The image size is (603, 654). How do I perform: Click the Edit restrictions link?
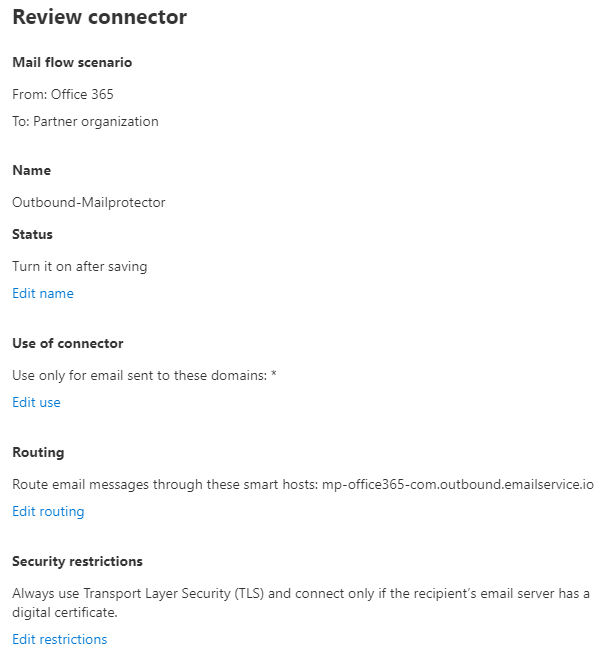[x=60, y=639]
